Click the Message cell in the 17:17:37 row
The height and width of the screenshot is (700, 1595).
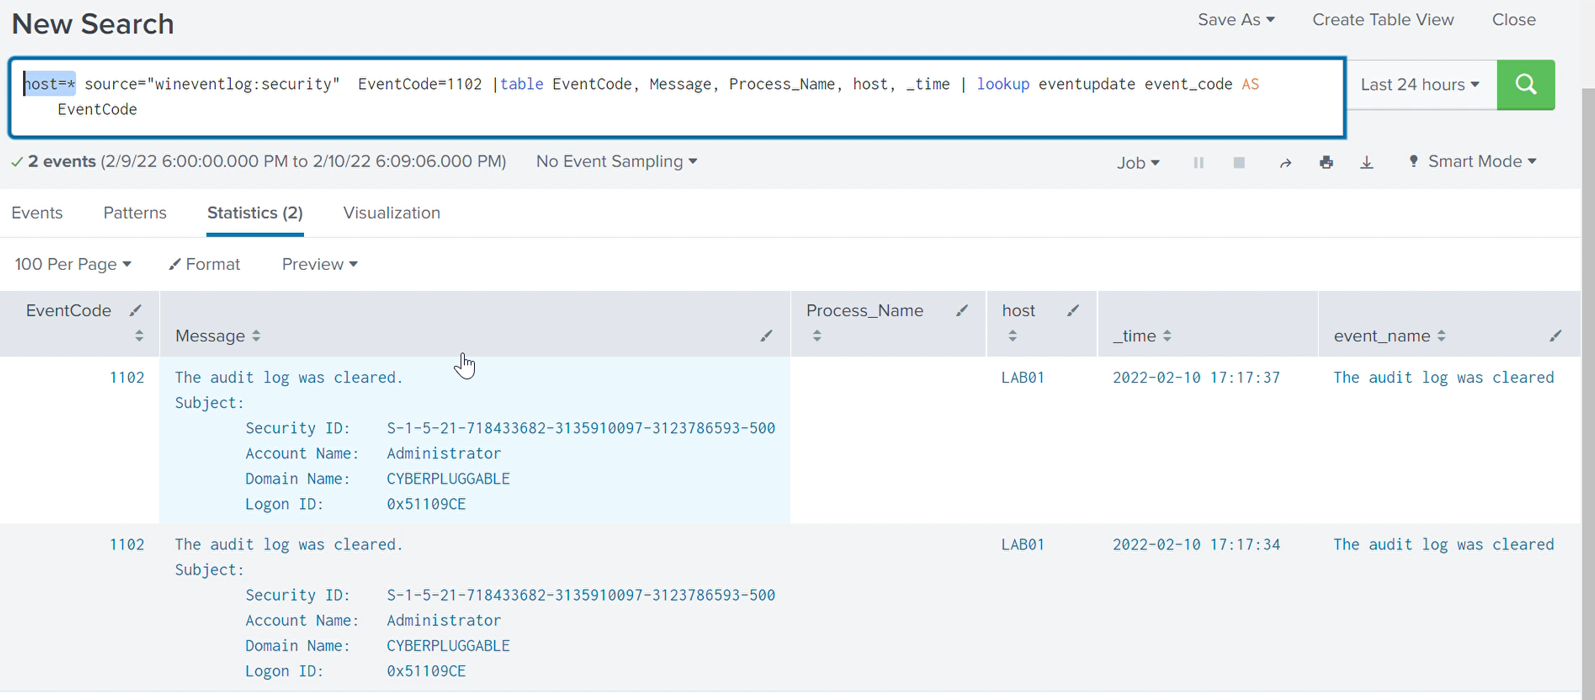(x=475, y=440)
